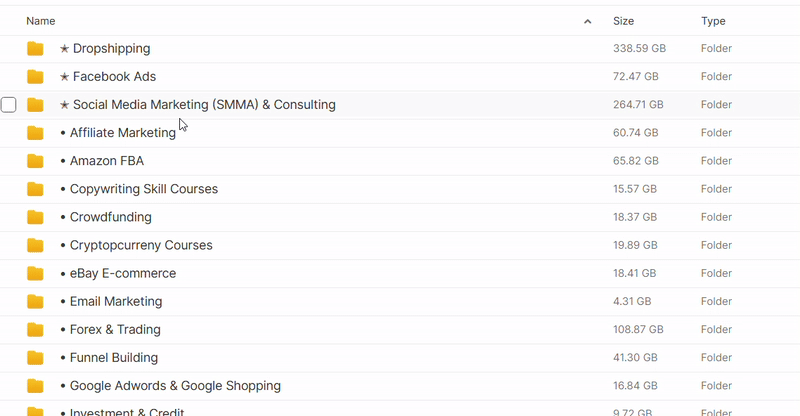Sort the list by Type column
Viewport: 800px width, 416px height.
(713, 21)
